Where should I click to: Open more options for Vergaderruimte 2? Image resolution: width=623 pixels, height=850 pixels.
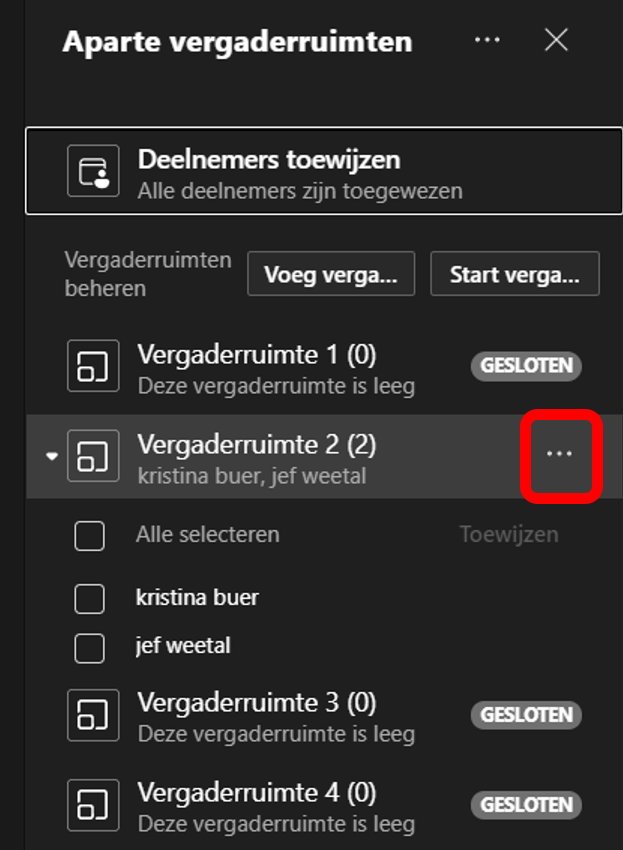(560, 454)
